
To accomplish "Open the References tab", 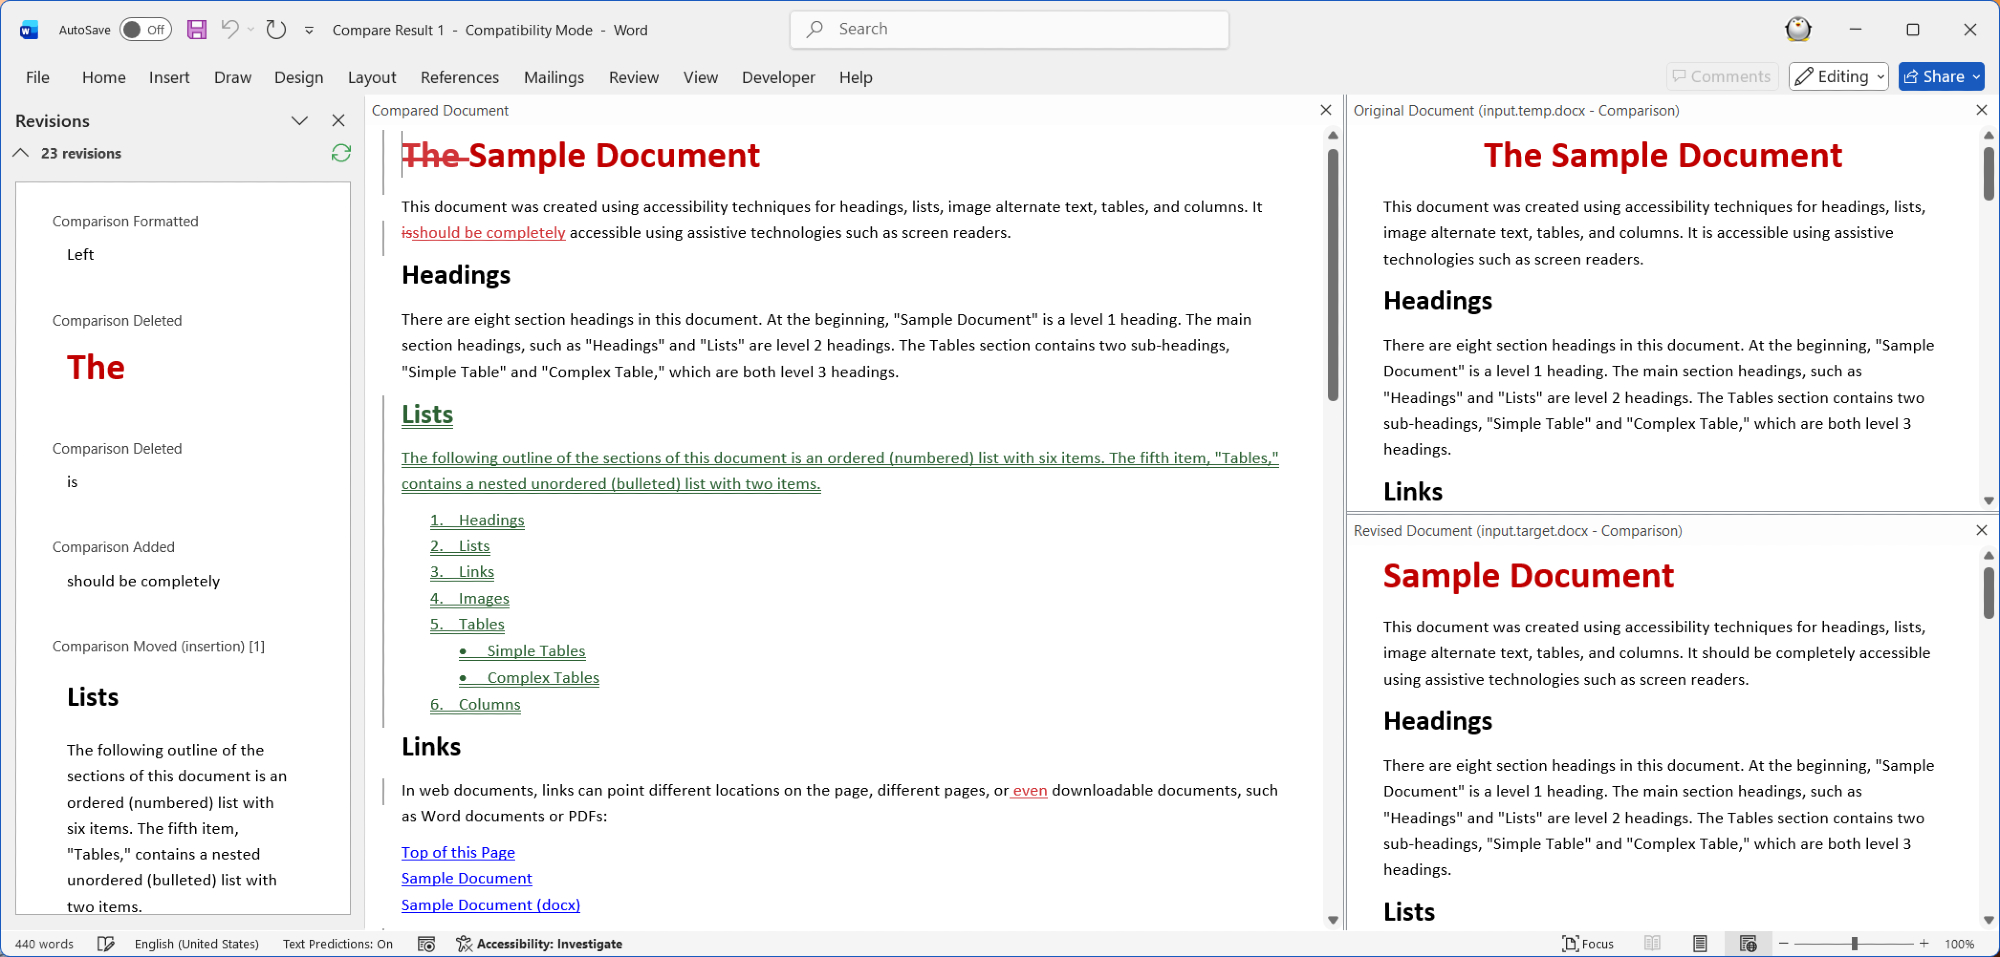I will [459, 77].
